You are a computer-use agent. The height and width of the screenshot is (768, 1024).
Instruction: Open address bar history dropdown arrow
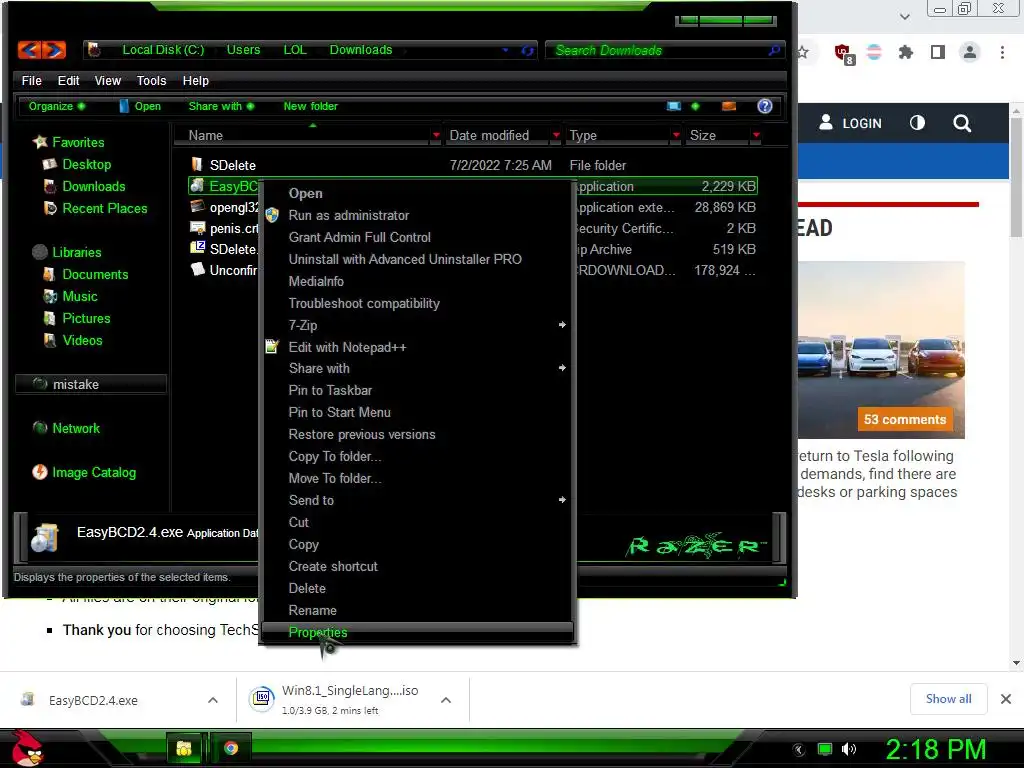505,50
